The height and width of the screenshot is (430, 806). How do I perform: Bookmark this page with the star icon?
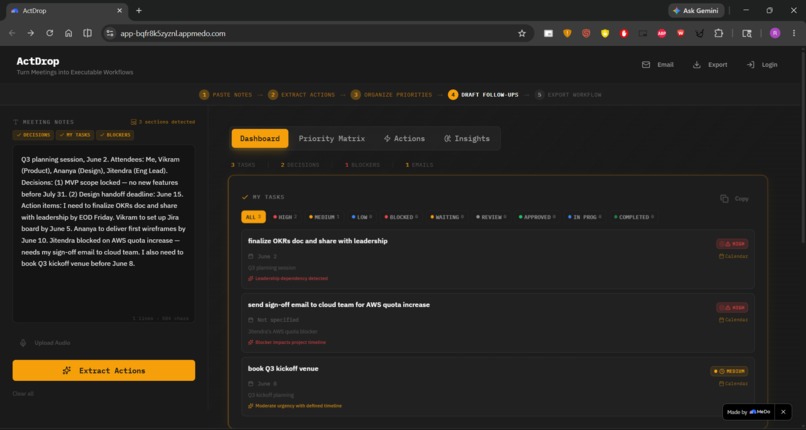coord(522,33)
